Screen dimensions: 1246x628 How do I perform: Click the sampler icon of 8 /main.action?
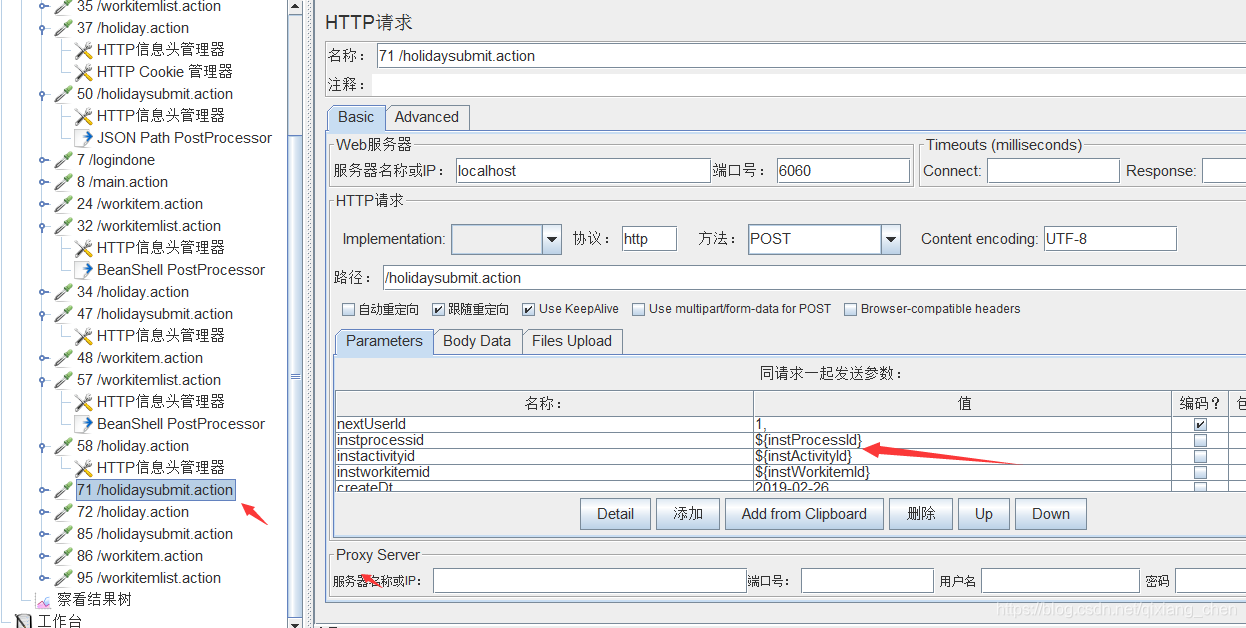(64, 182)
